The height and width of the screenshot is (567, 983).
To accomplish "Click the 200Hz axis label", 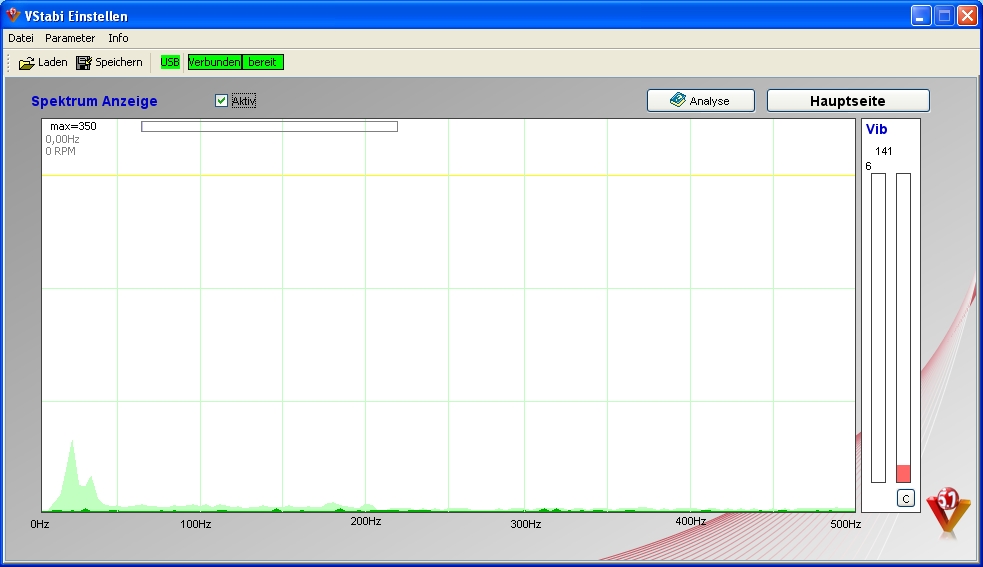I will 365,521.
